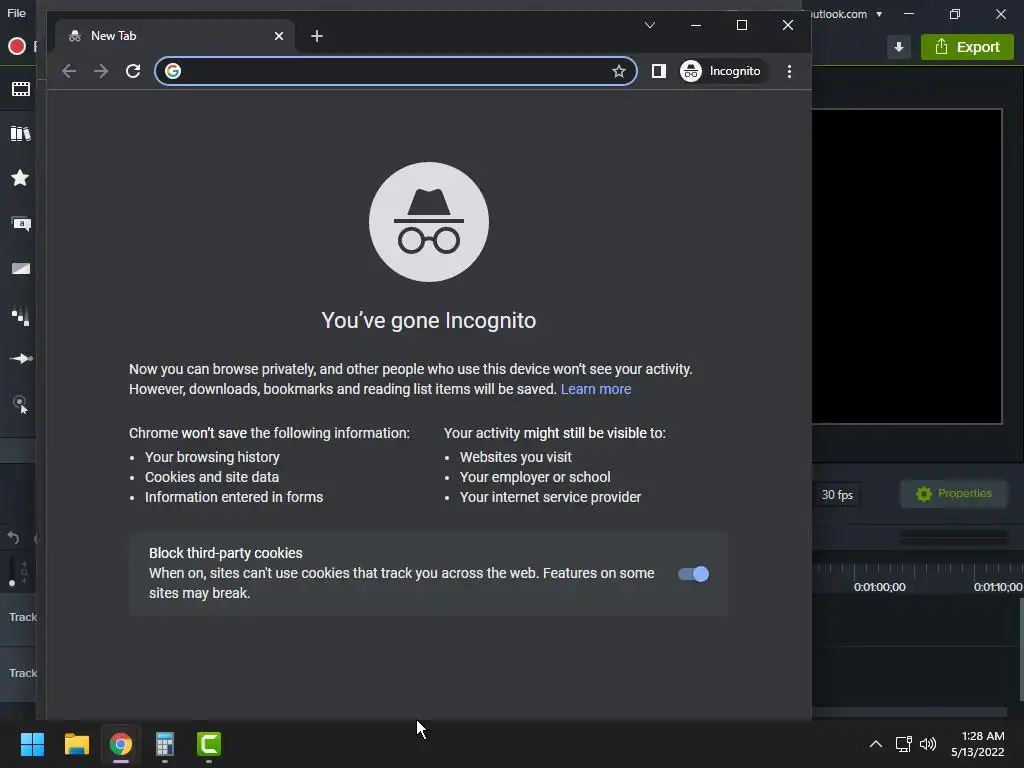Click the Chrome taskbar icon
The height and width of the screenshot is (768, 1024).
pyautogui.click(x=121, y=744)
